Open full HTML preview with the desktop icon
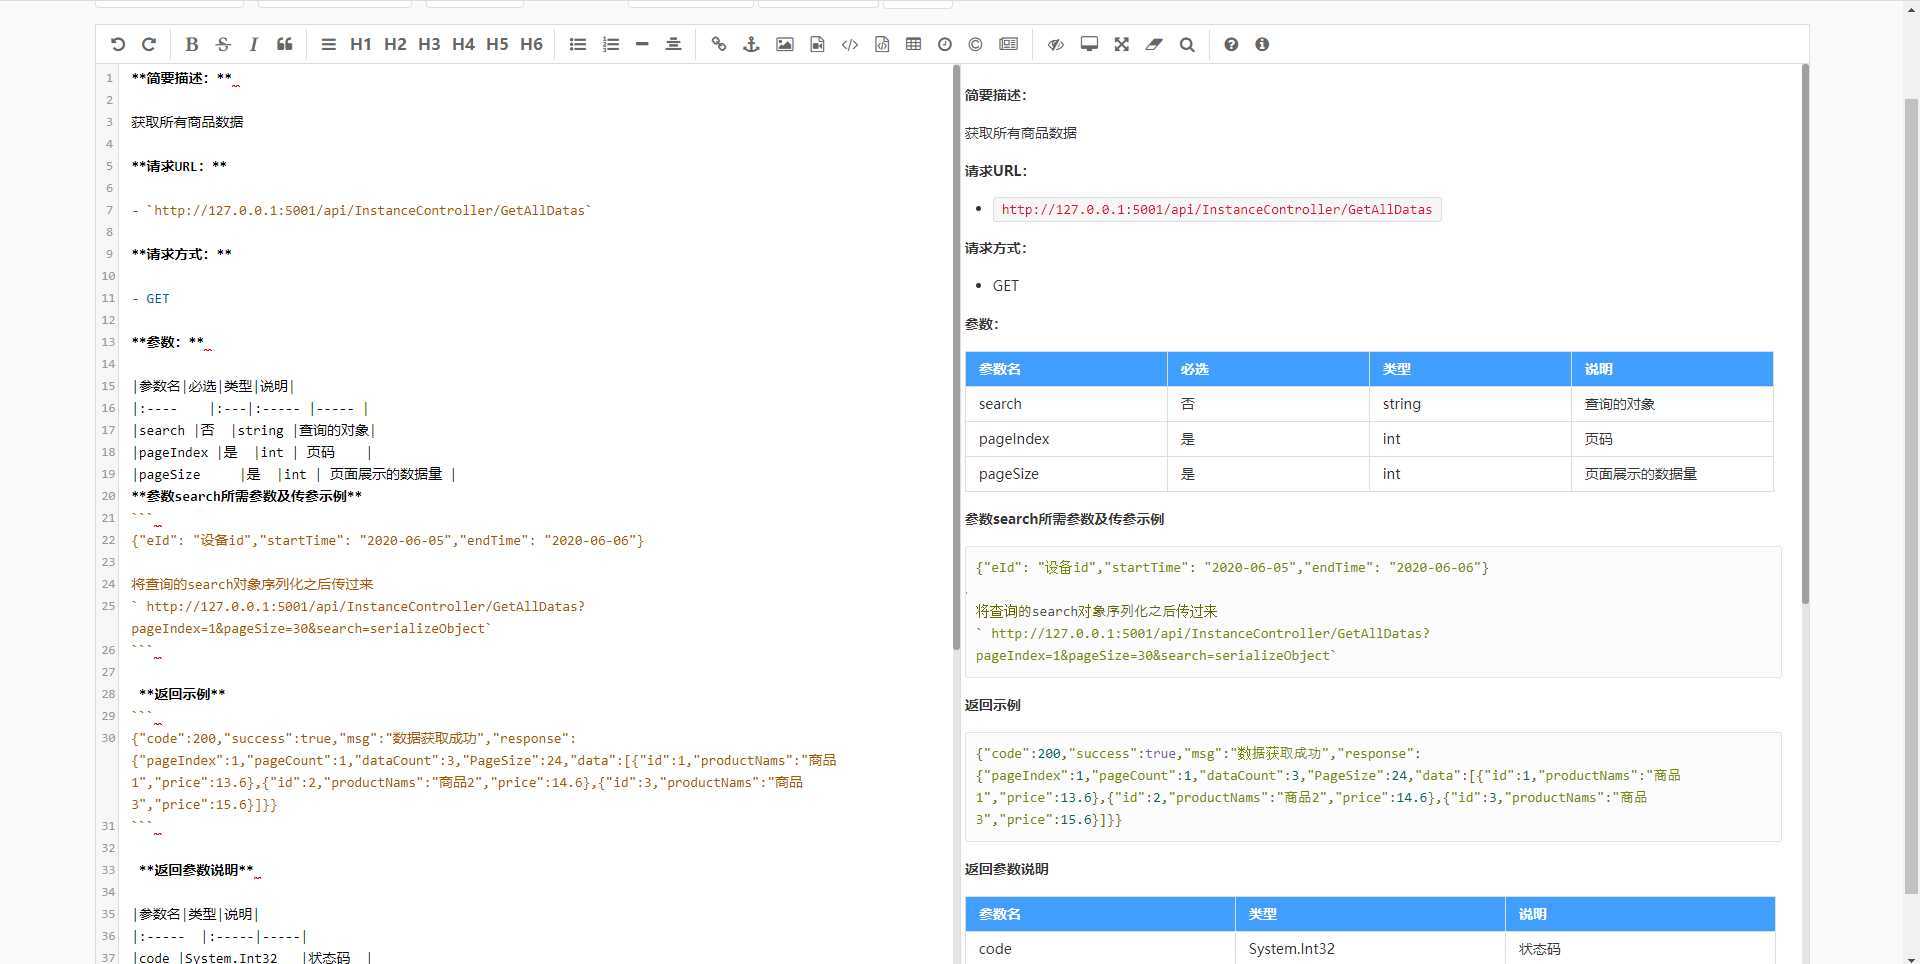The image size is (1920, 964). click(1089, 44)
